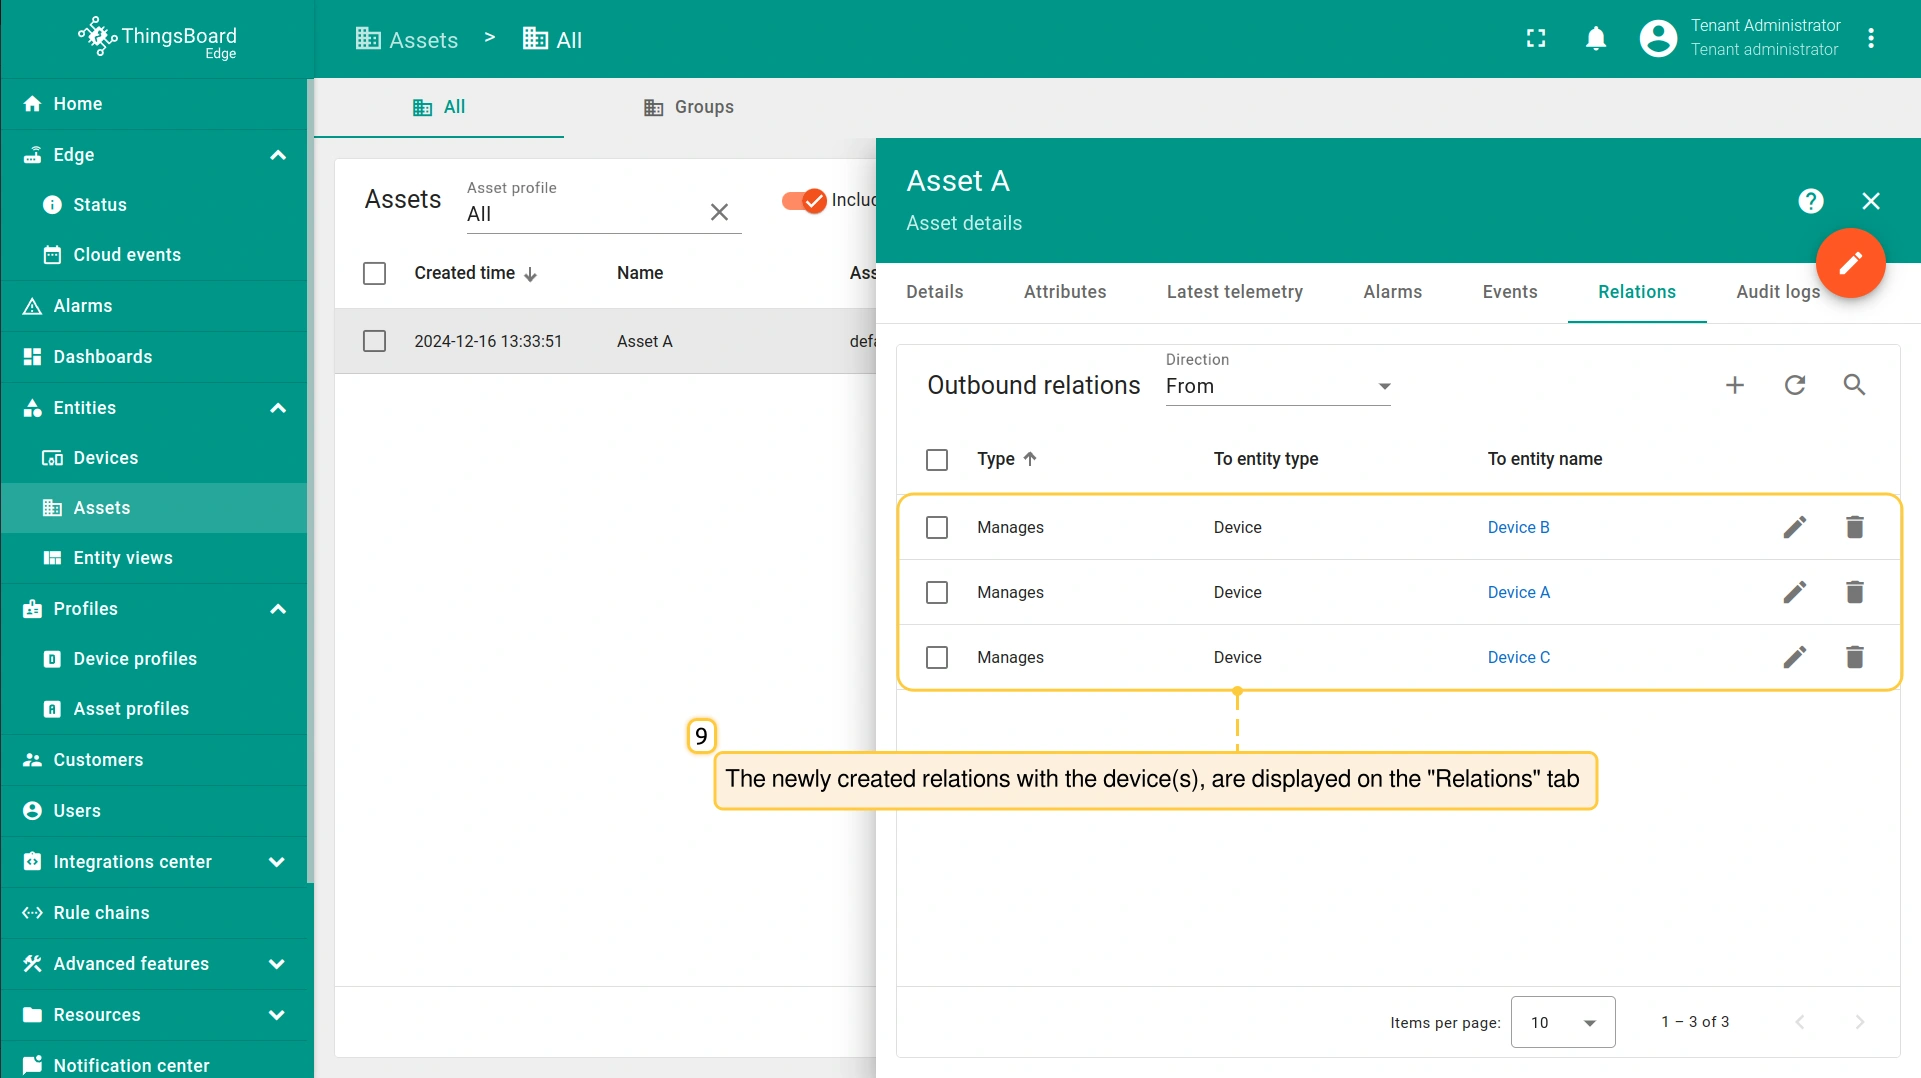Collapse the Entities sidebar section
Image resolution: width=1921 pixels, height=1078 pixels.
pos(278,408)
